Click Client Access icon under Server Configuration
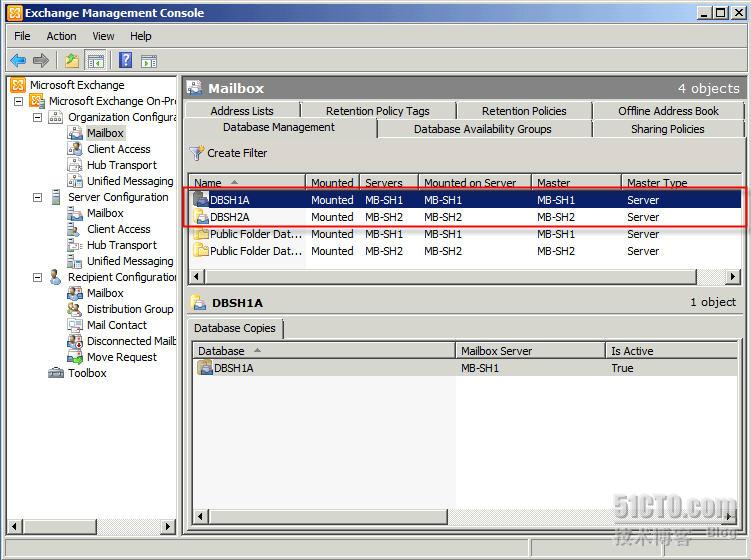 75,229
